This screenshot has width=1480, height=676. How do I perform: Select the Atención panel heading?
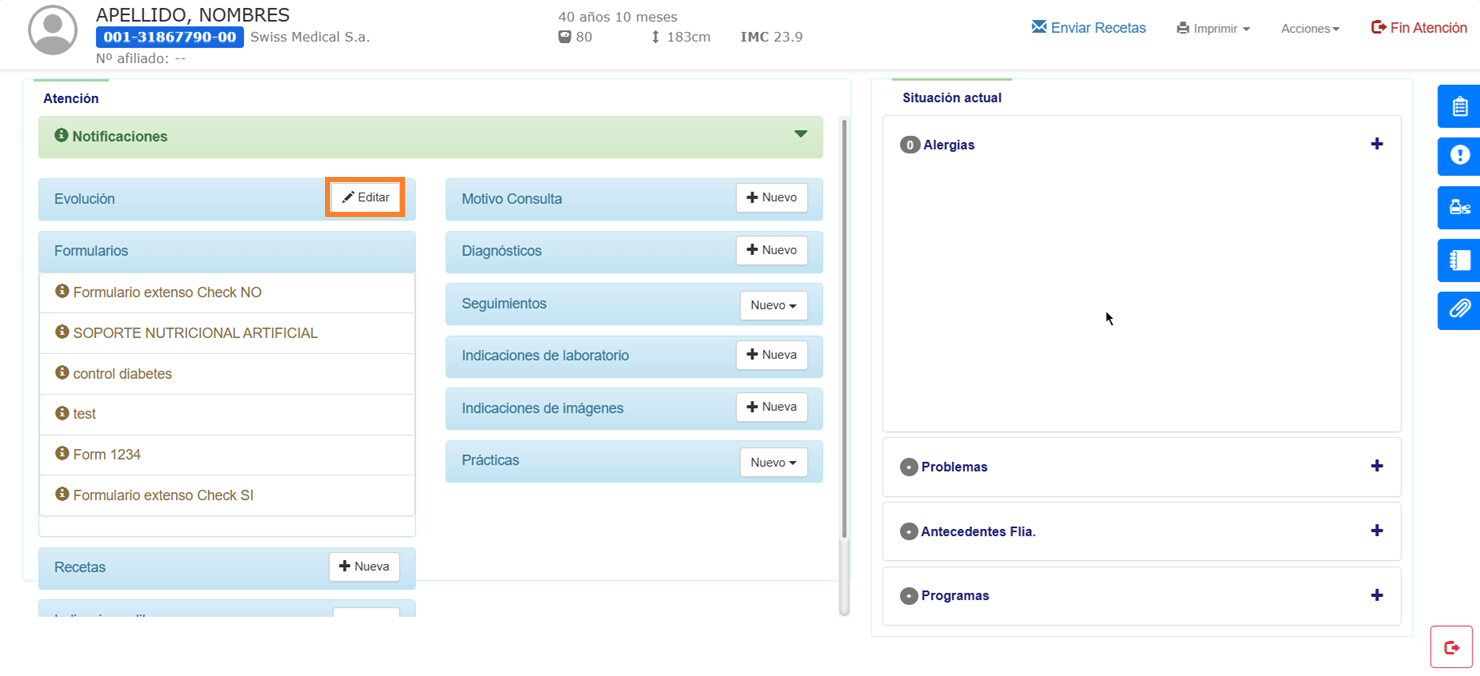tap(71, 99)
